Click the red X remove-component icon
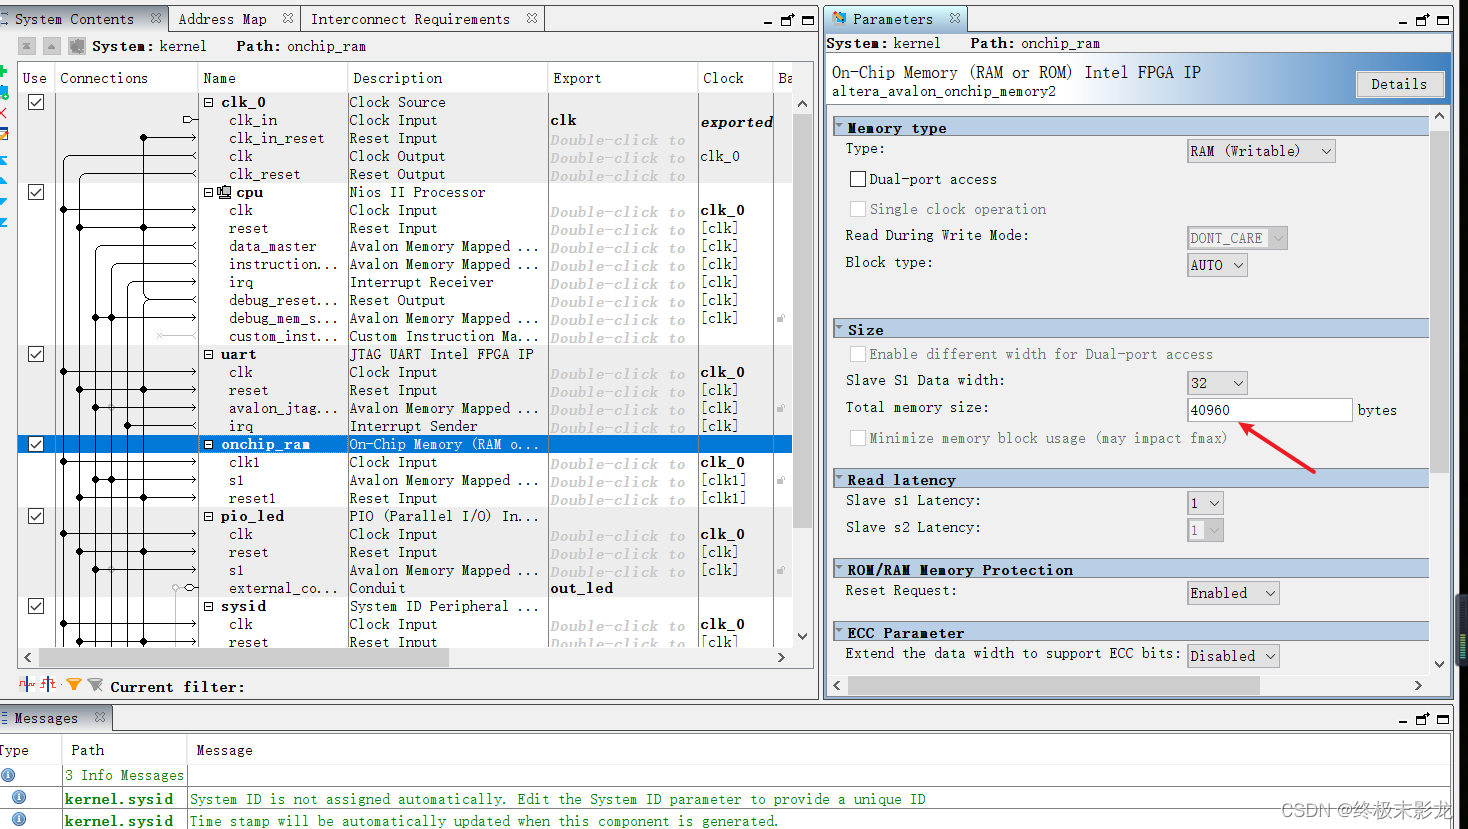The width and height of the screenshot is (1468, 829). [3, 113]
